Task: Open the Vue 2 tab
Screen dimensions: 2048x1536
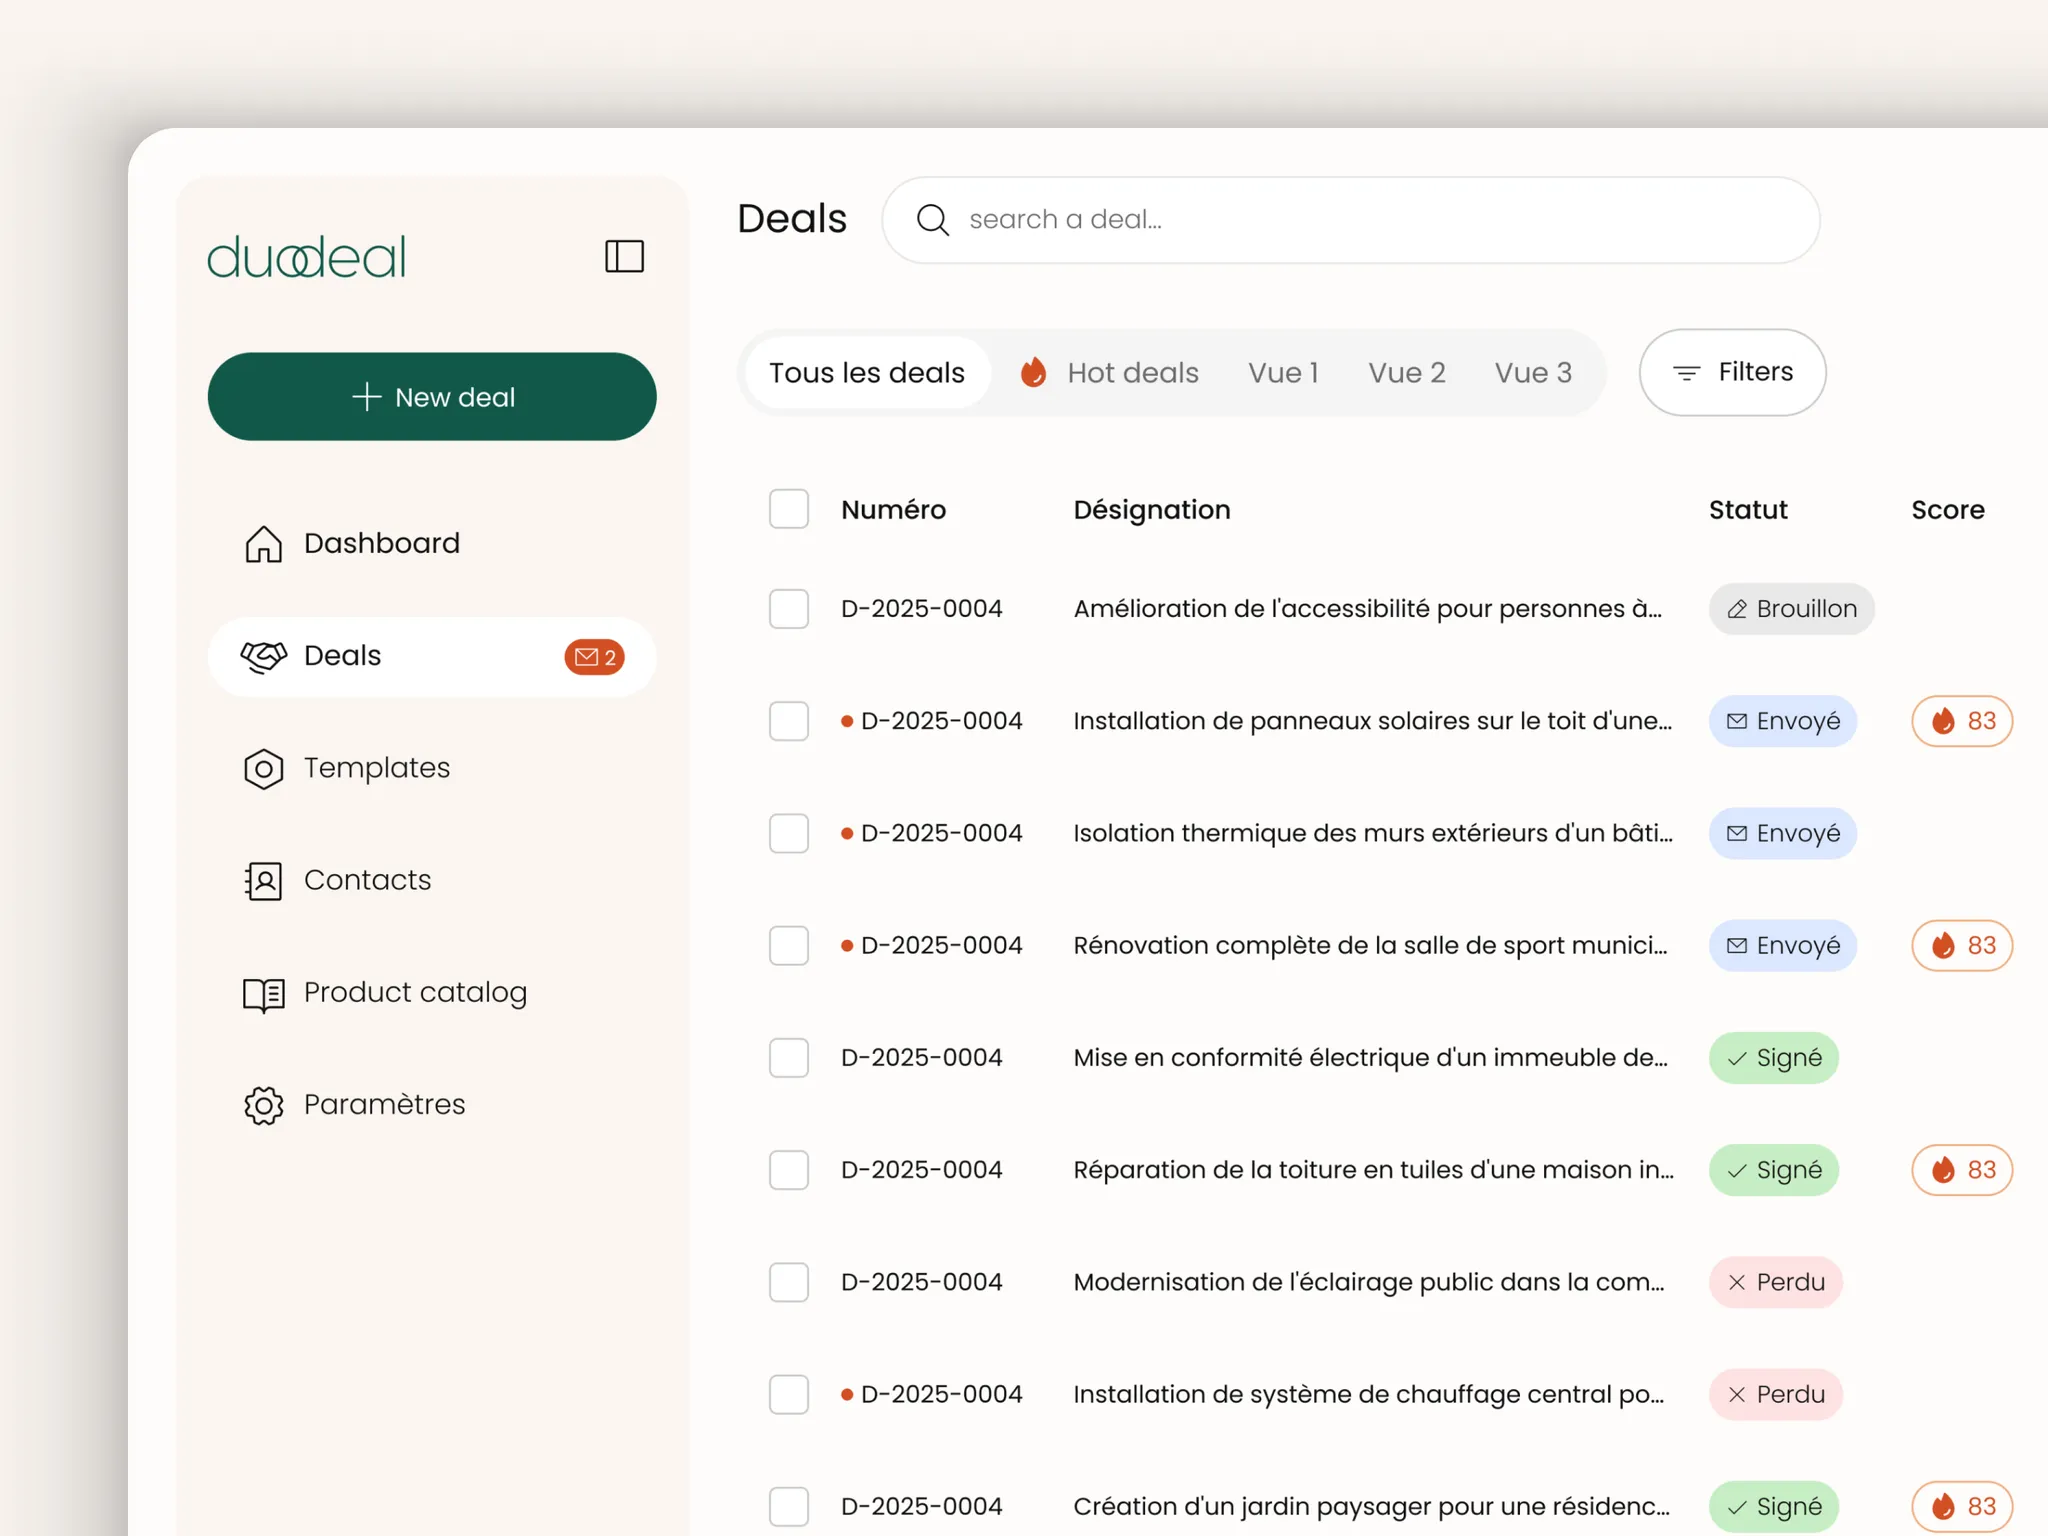Action: pyautogui.click(x=1407, y=373)
